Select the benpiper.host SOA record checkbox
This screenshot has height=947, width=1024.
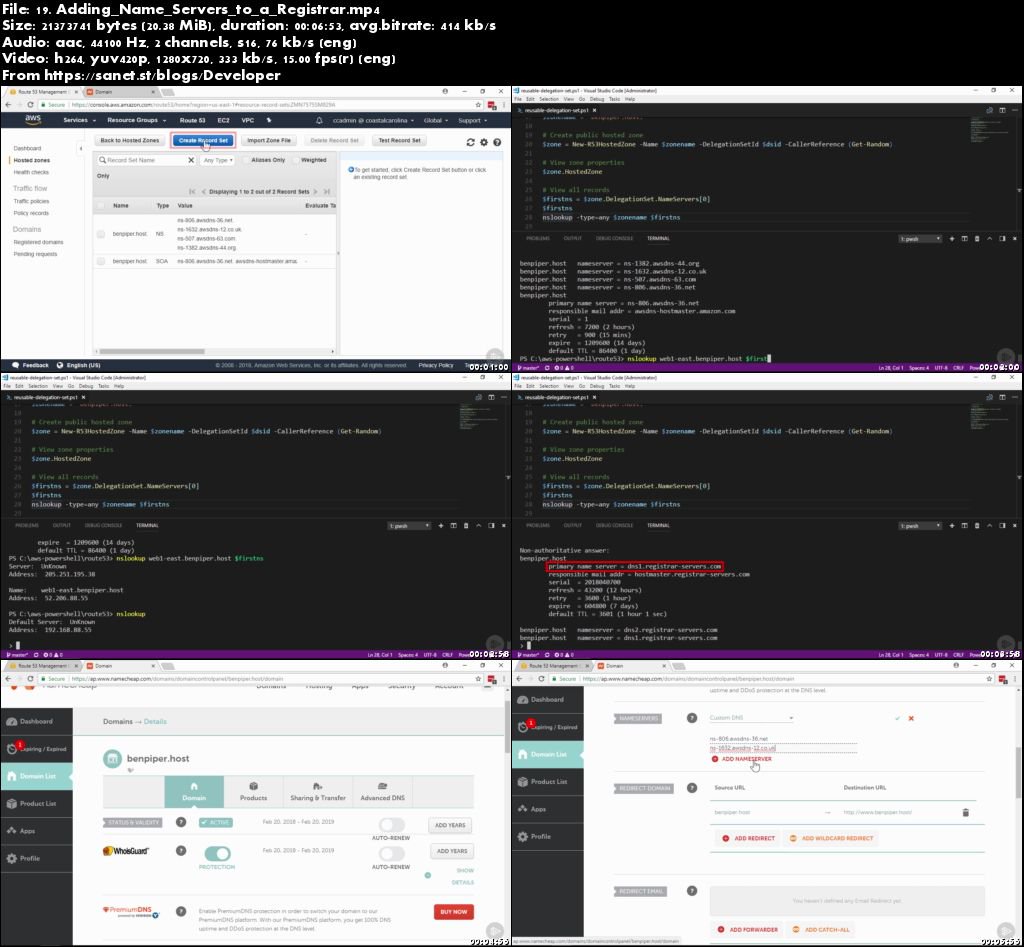point(101,261)
